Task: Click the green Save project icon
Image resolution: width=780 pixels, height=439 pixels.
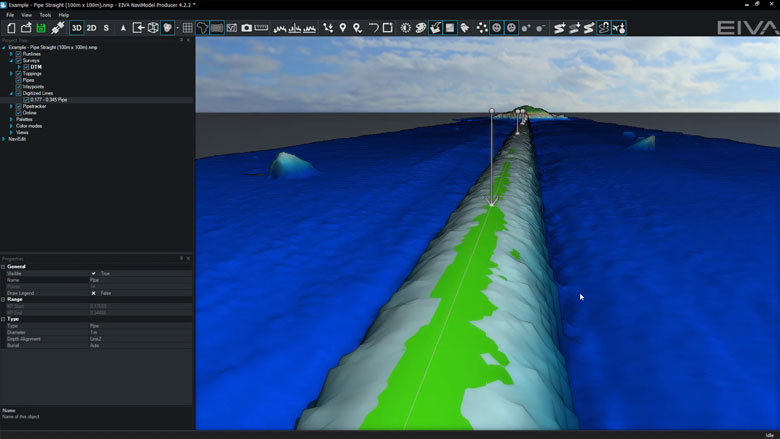Action: [x=41, y=28]
